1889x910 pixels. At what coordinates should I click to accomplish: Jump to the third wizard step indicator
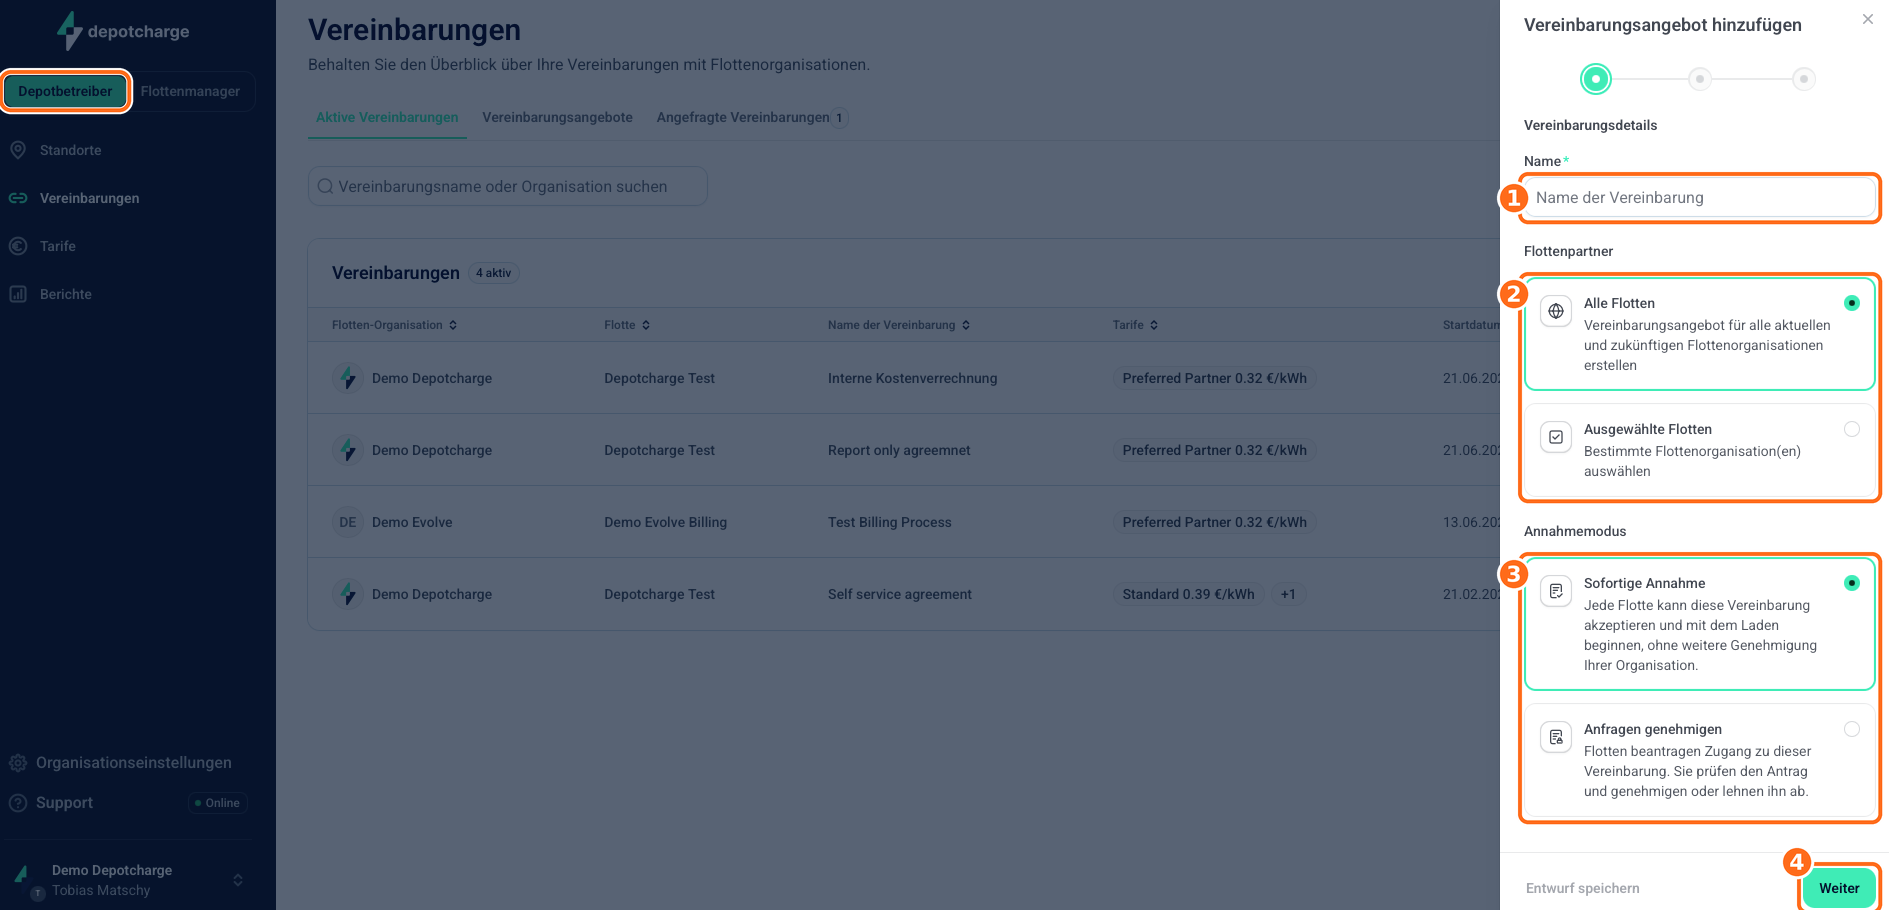[x=1804, y=79]
